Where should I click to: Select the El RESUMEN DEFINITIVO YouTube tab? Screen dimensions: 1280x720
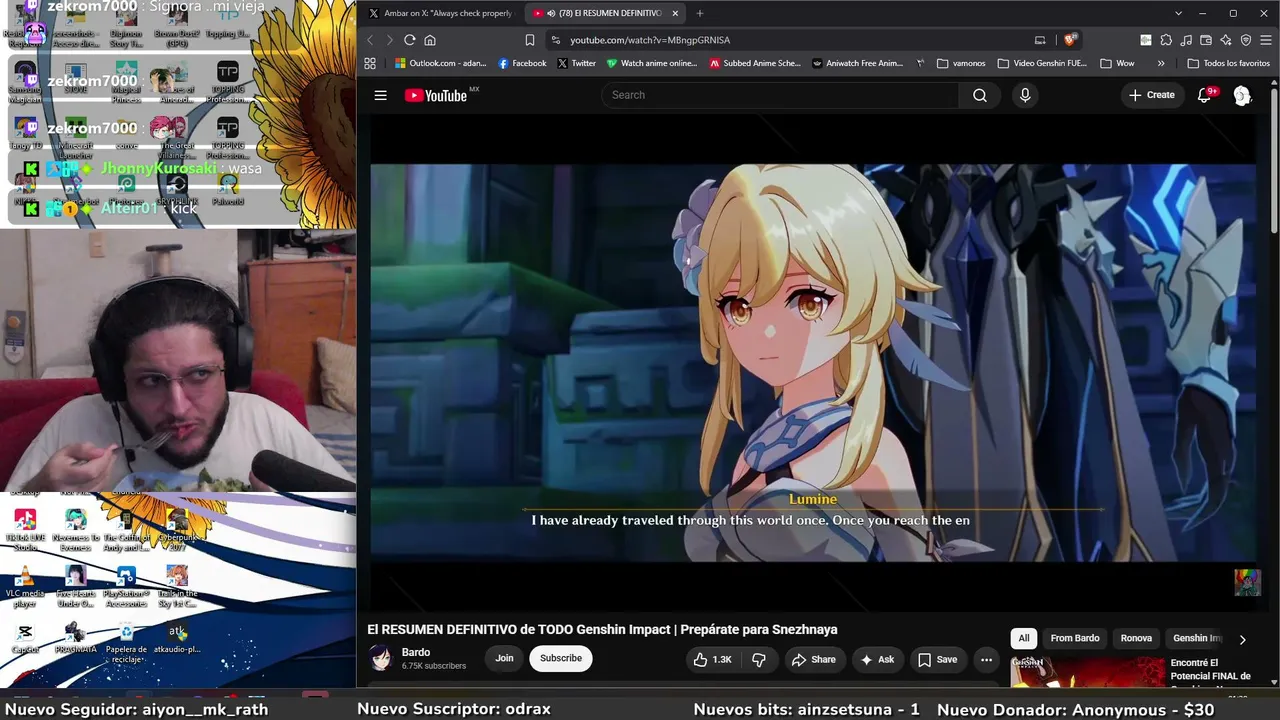603,13
